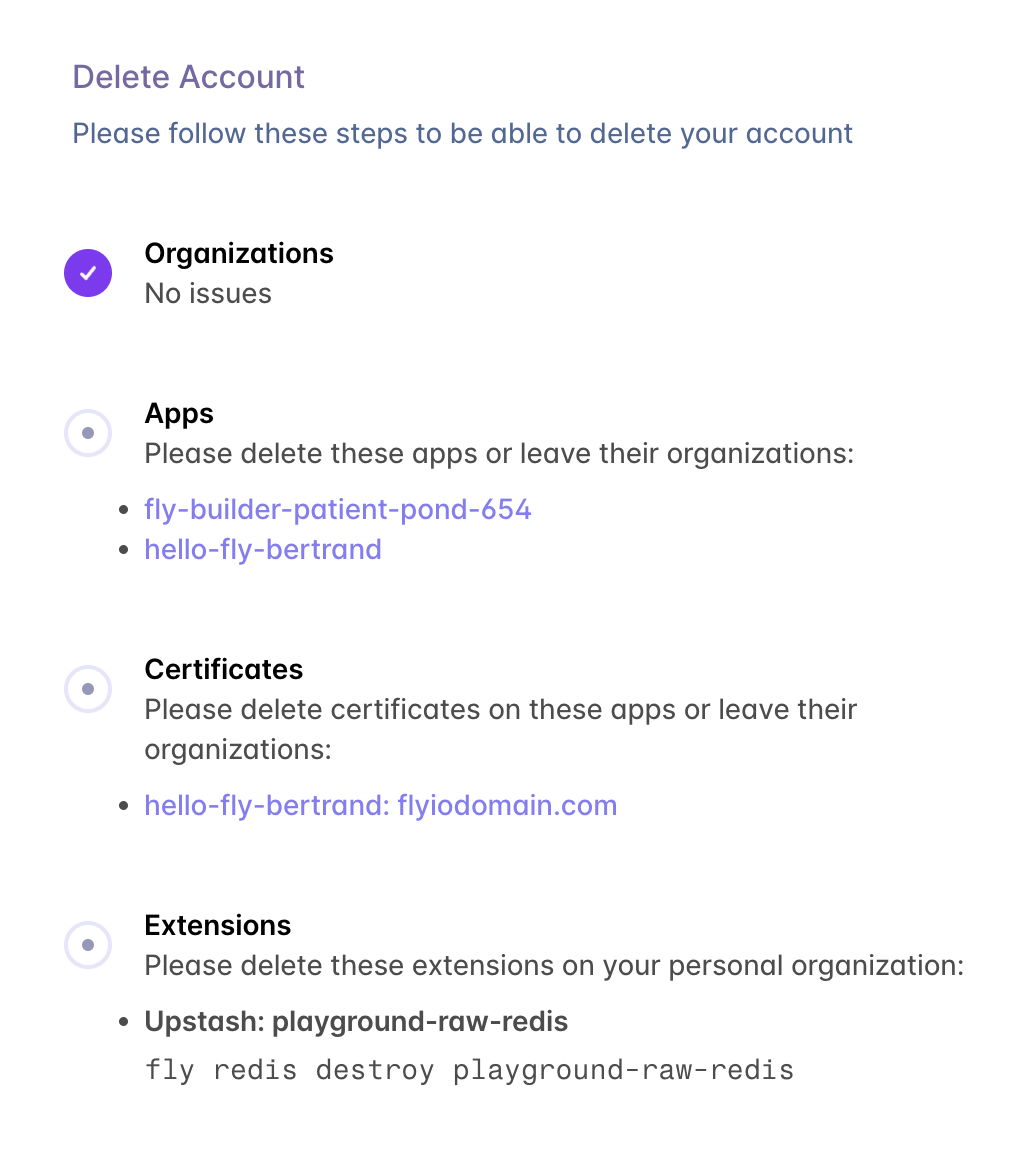This screenshot has width=1027, height=1150.
Task: Open the hello-fly-bertrand flyiodomain.com certificate link
Action: coord(380,805)
